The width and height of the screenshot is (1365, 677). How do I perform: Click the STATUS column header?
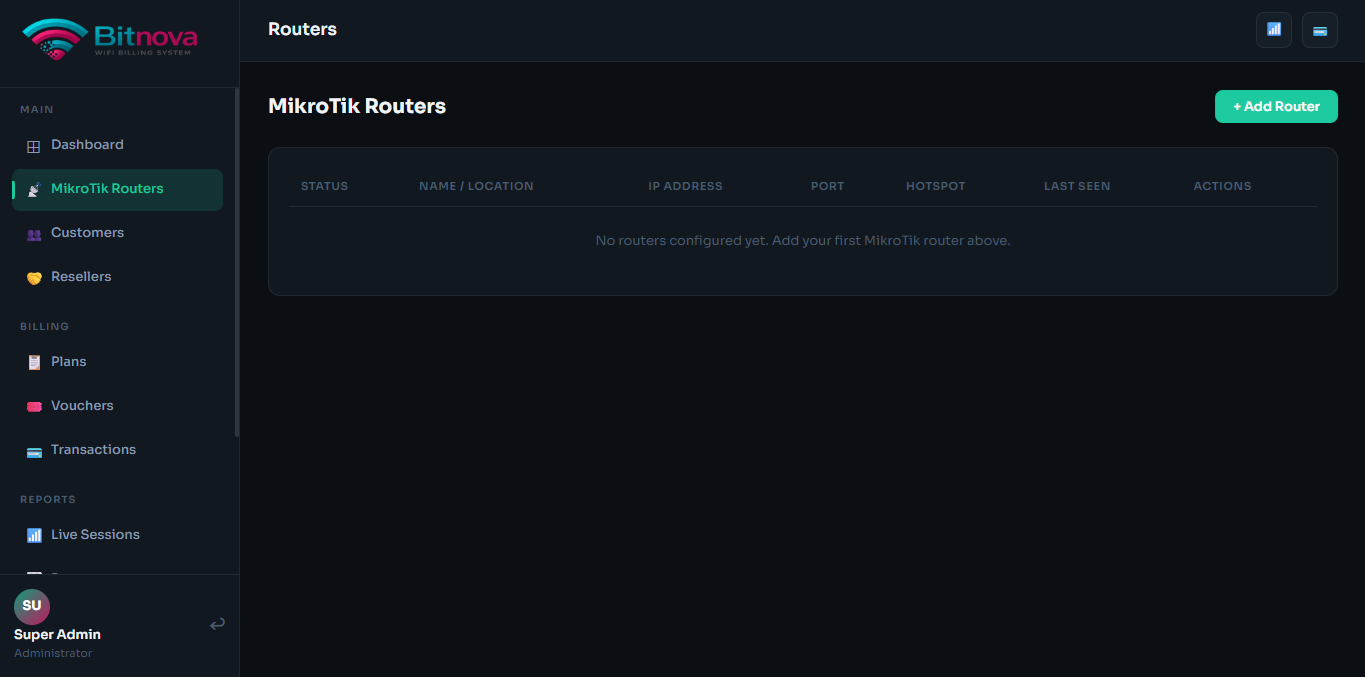324,186
